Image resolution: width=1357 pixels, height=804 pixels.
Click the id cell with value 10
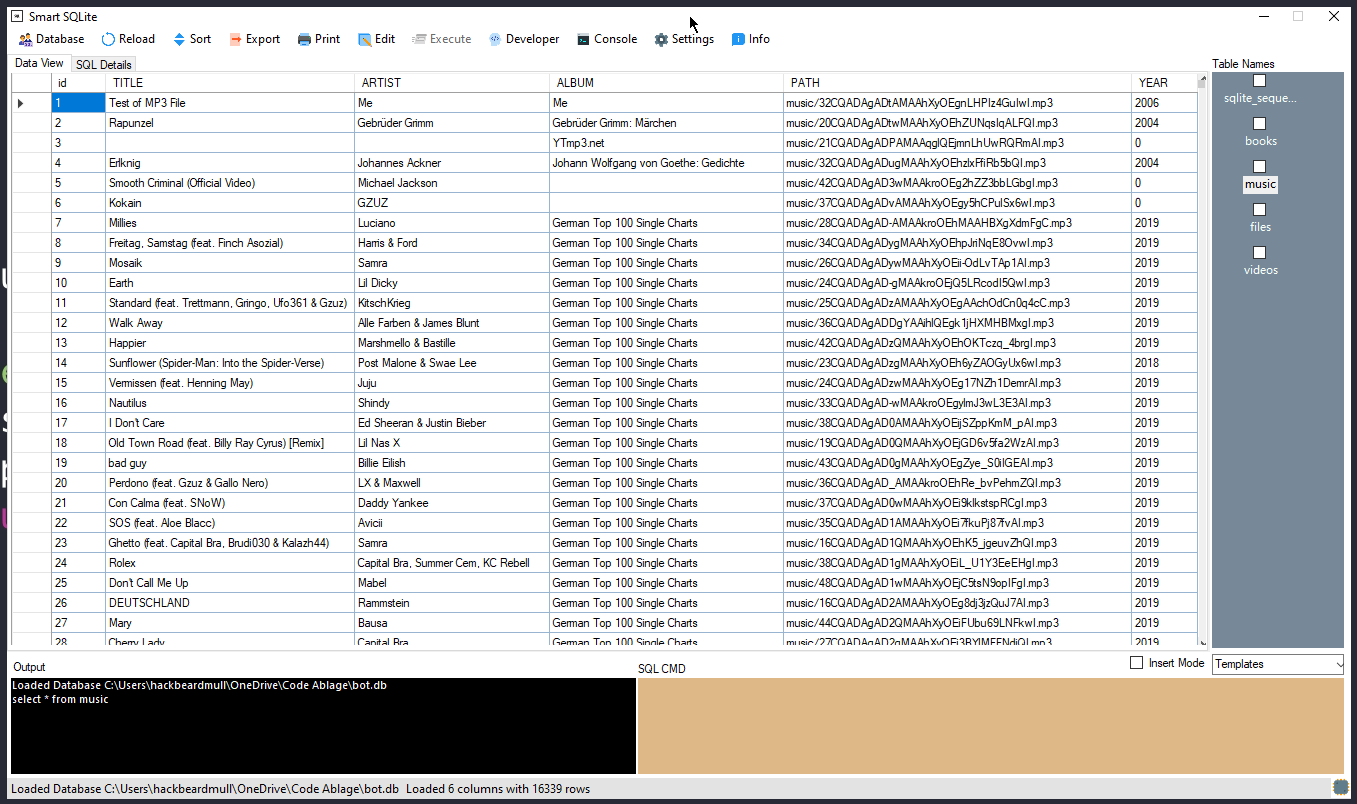click(78, 283)
